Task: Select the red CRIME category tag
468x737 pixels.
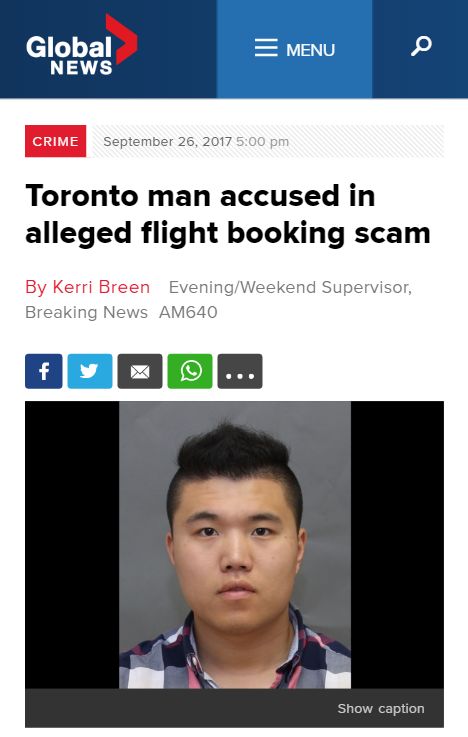Action: (55, 141)
